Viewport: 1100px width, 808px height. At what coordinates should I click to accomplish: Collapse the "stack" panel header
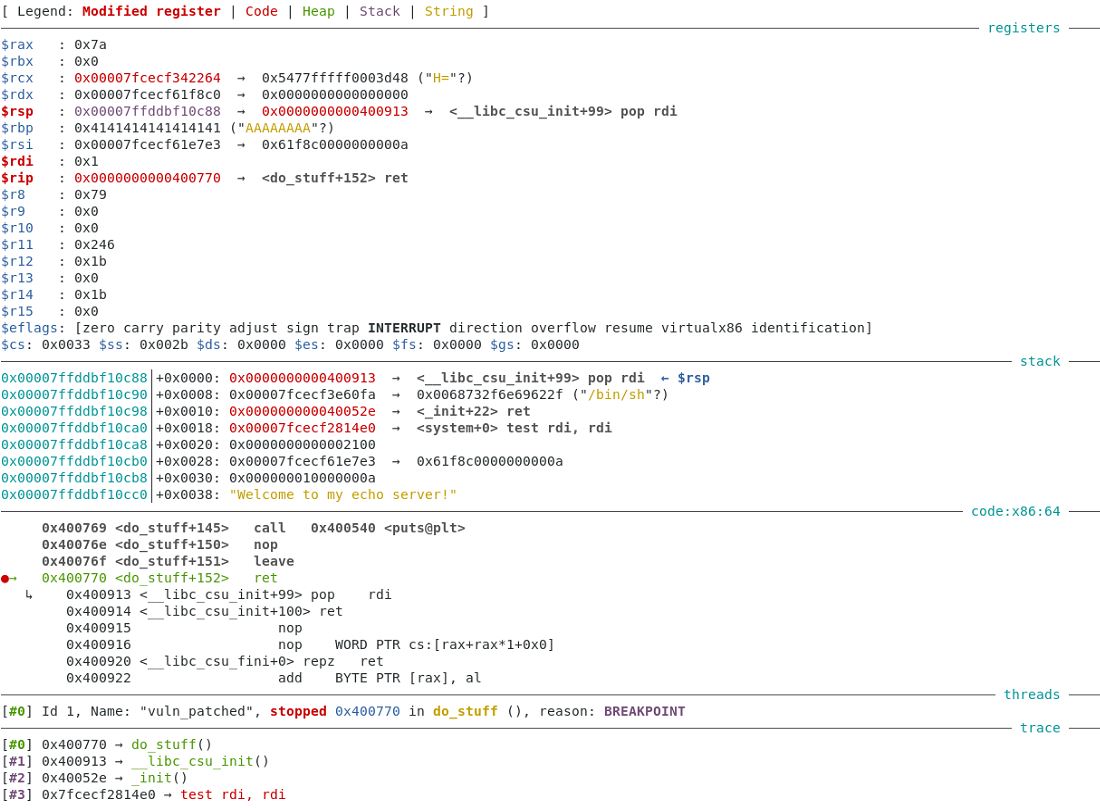coord(1040,361)
